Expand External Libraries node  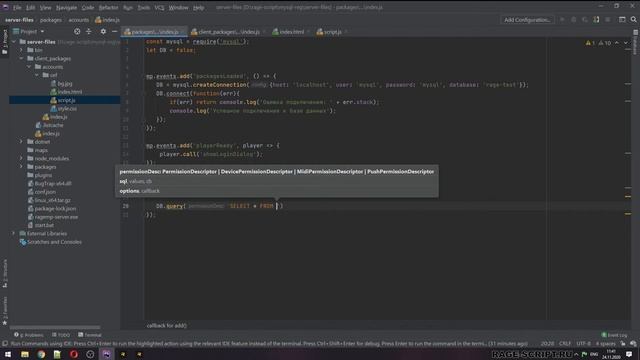point(14,233)
